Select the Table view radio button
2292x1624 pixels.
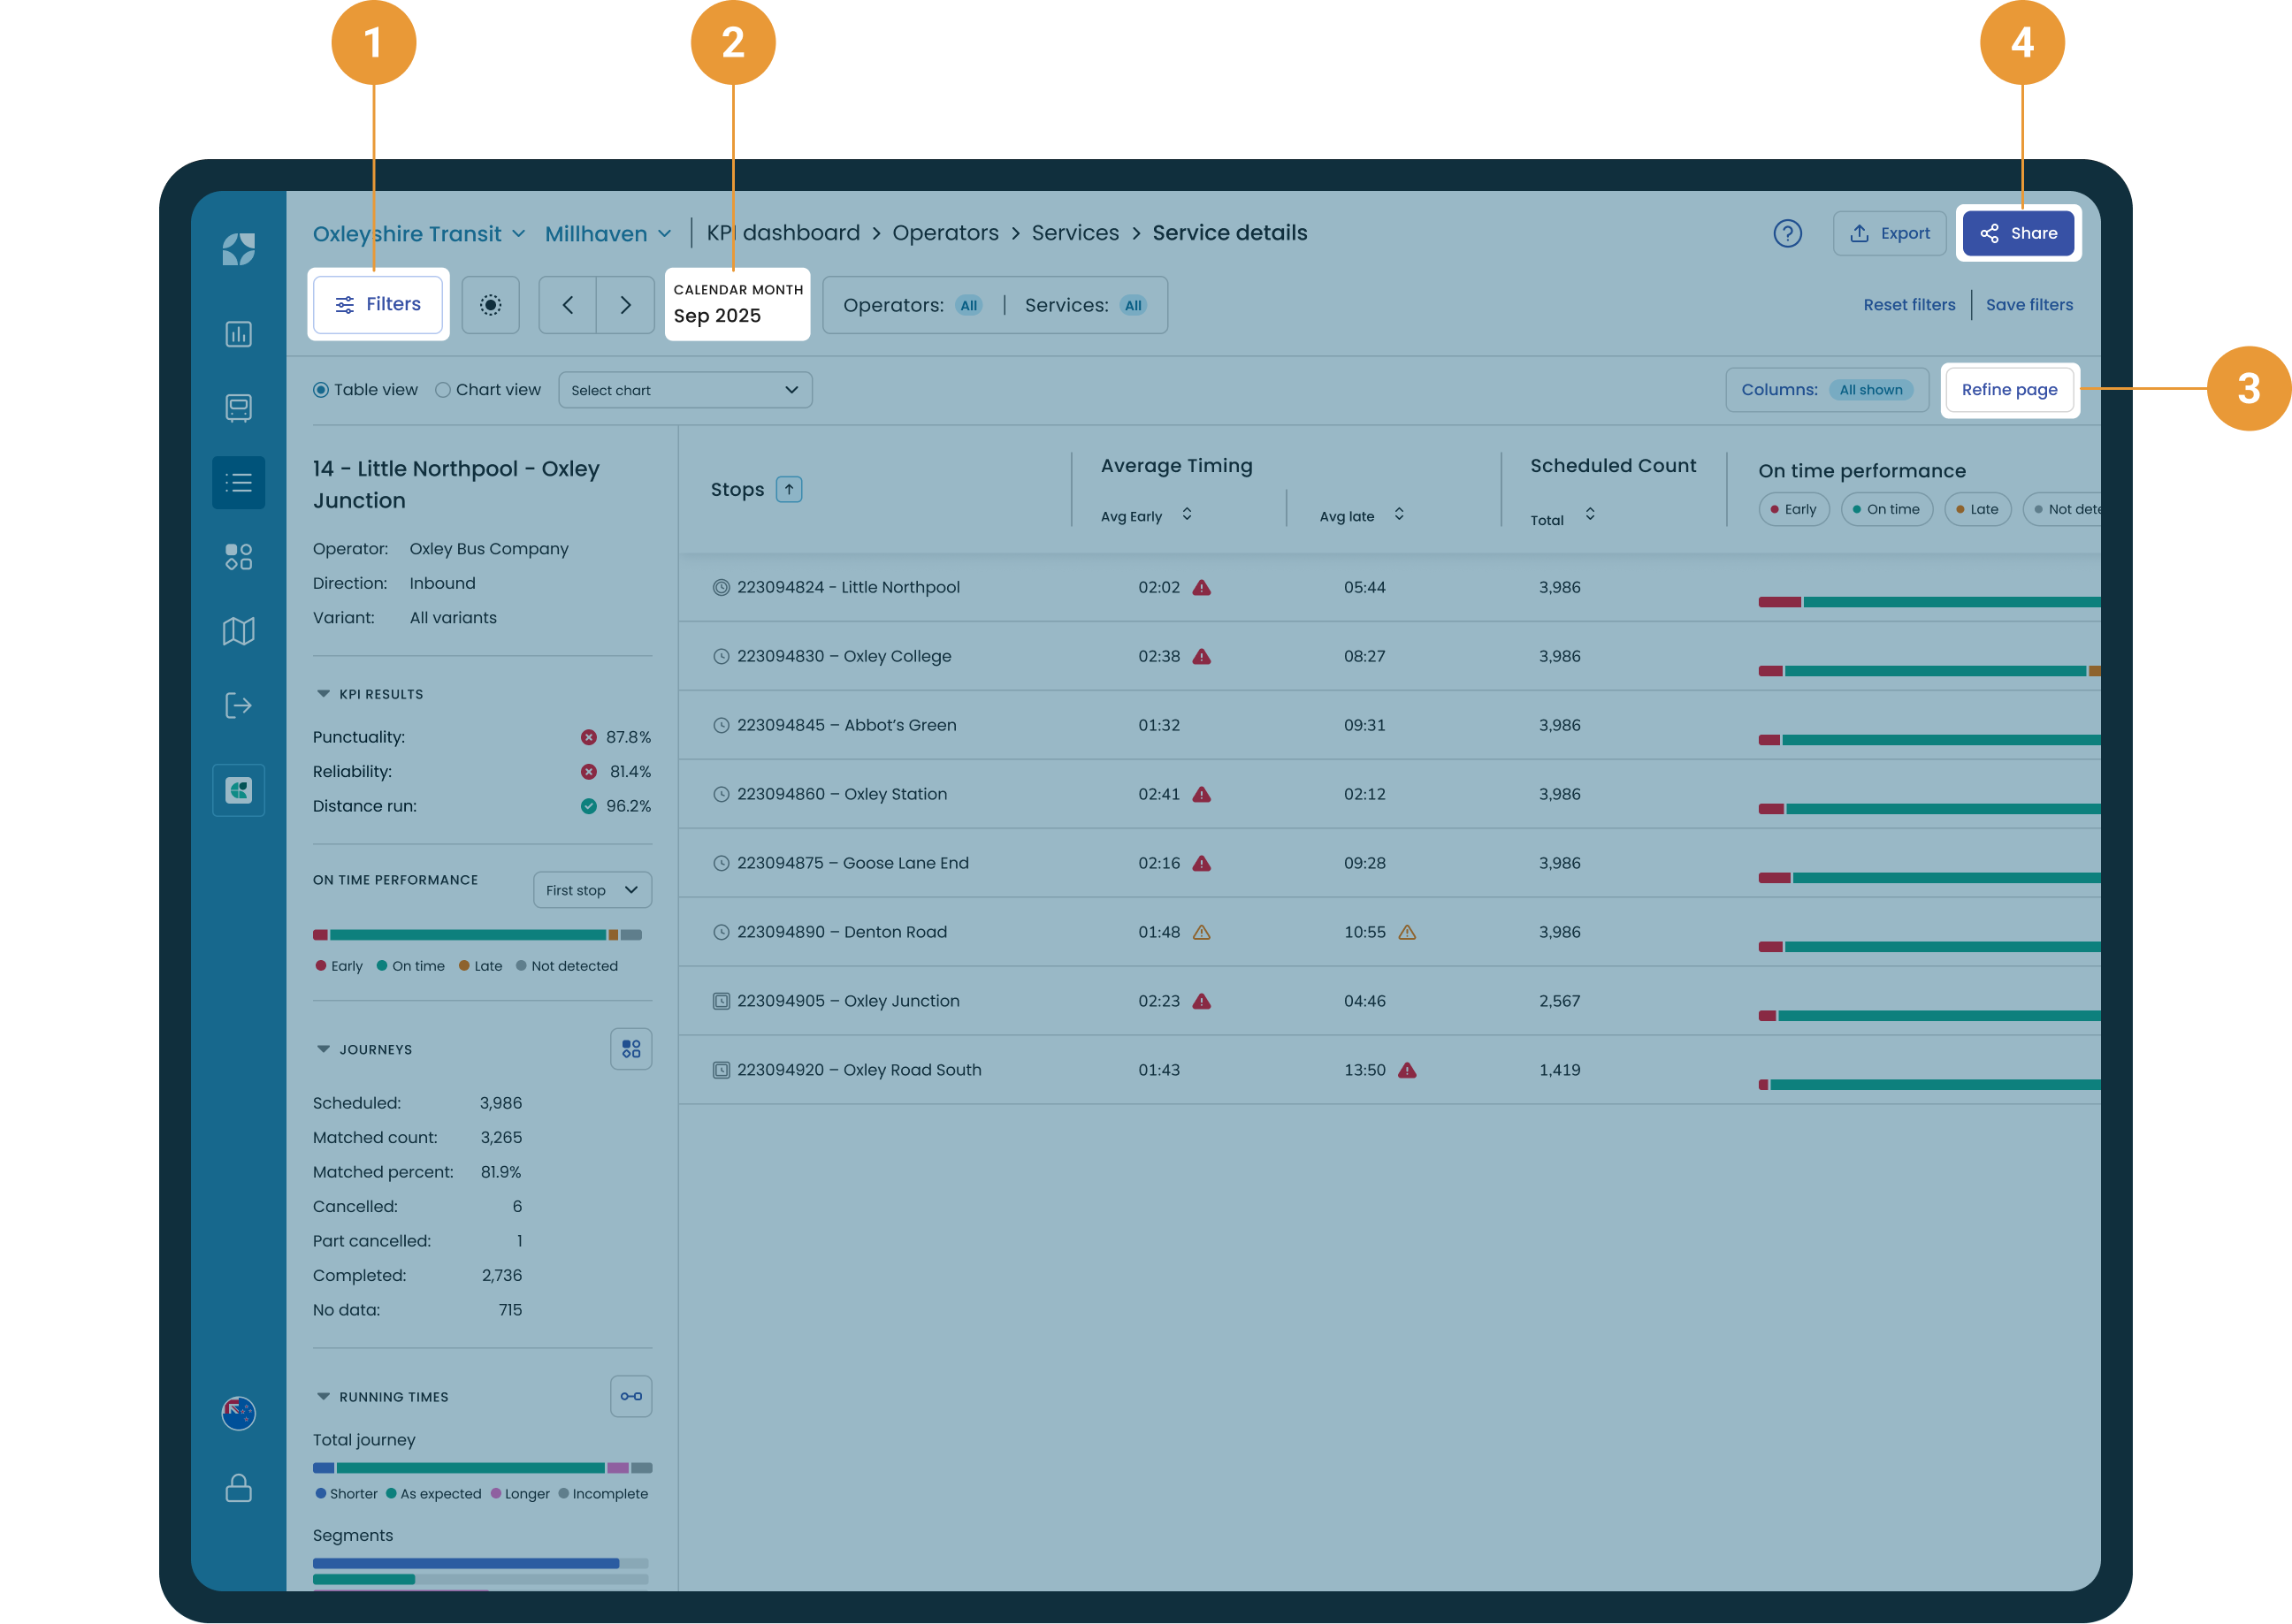[321, 390]
